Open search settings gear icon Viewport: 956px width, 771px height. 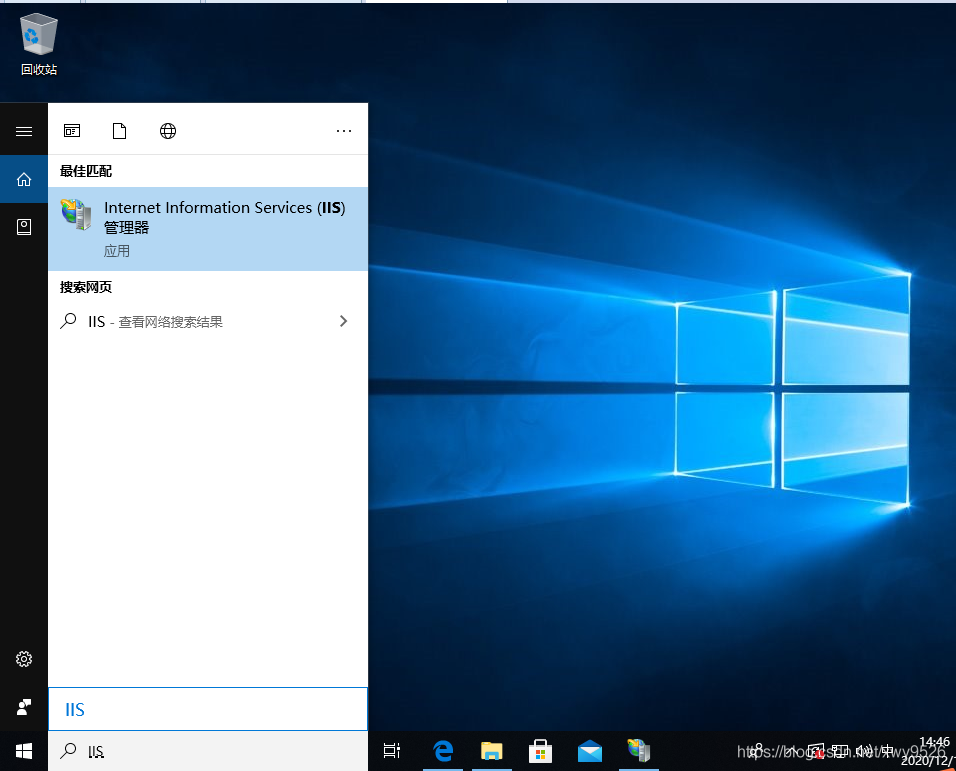24,659
